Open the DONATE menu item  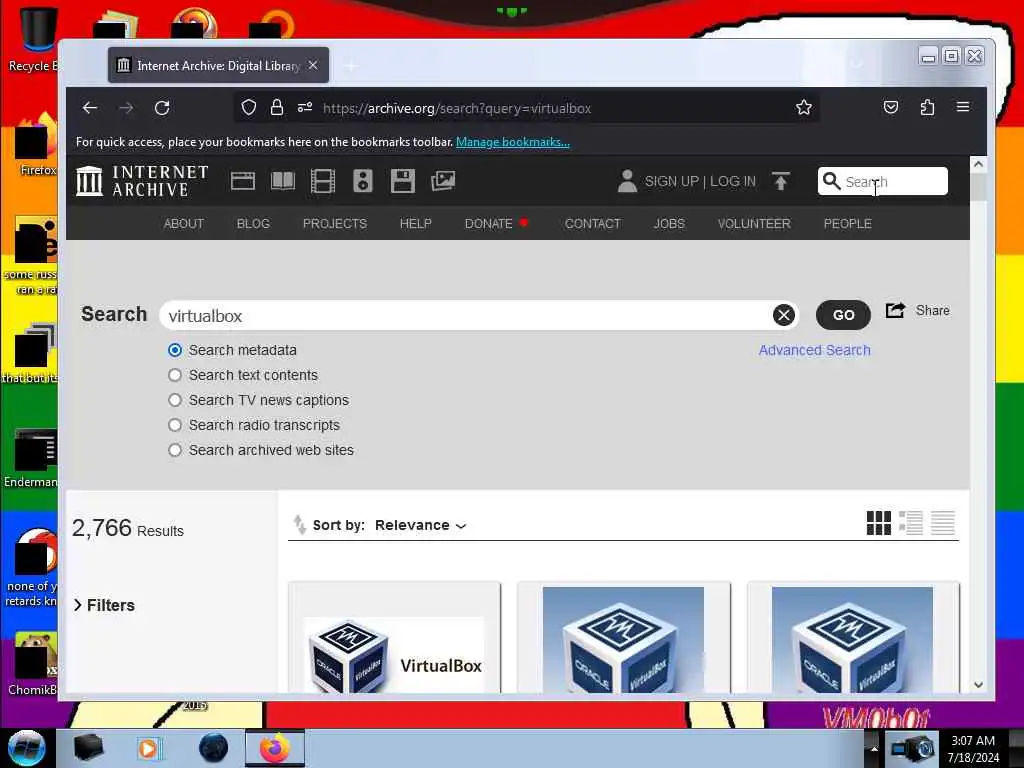488,223
